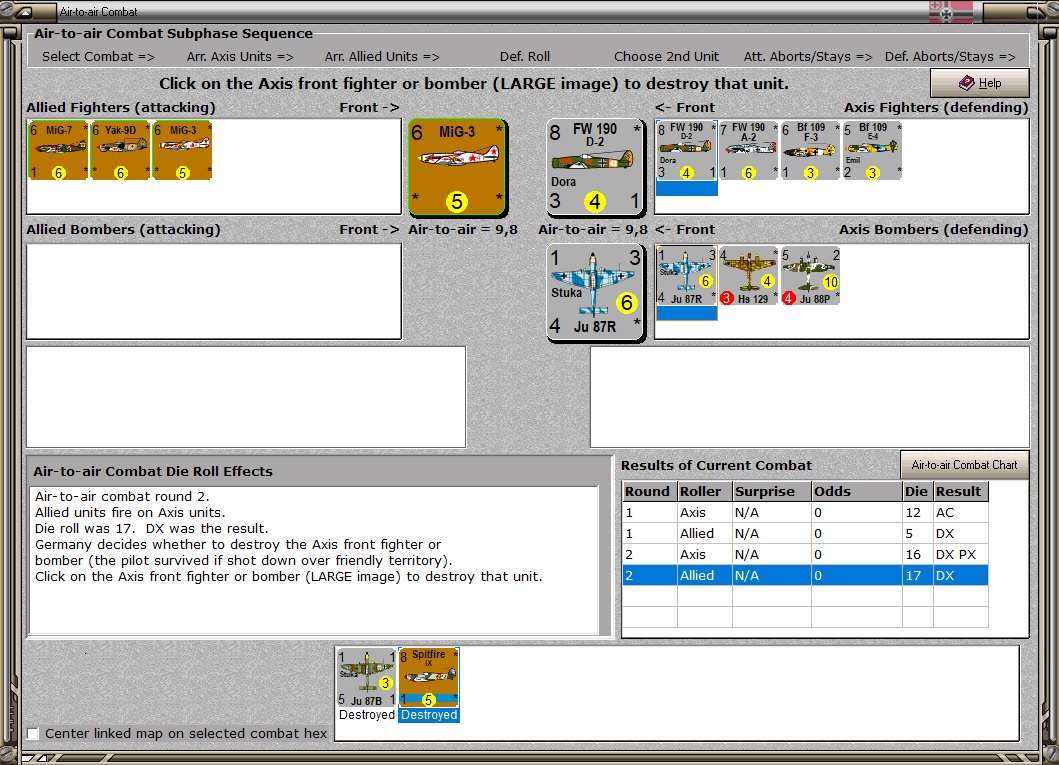Destroy the large FW 190 D-2 Dora fighter
The image size is (1059, 765).
tap(595, 167)
